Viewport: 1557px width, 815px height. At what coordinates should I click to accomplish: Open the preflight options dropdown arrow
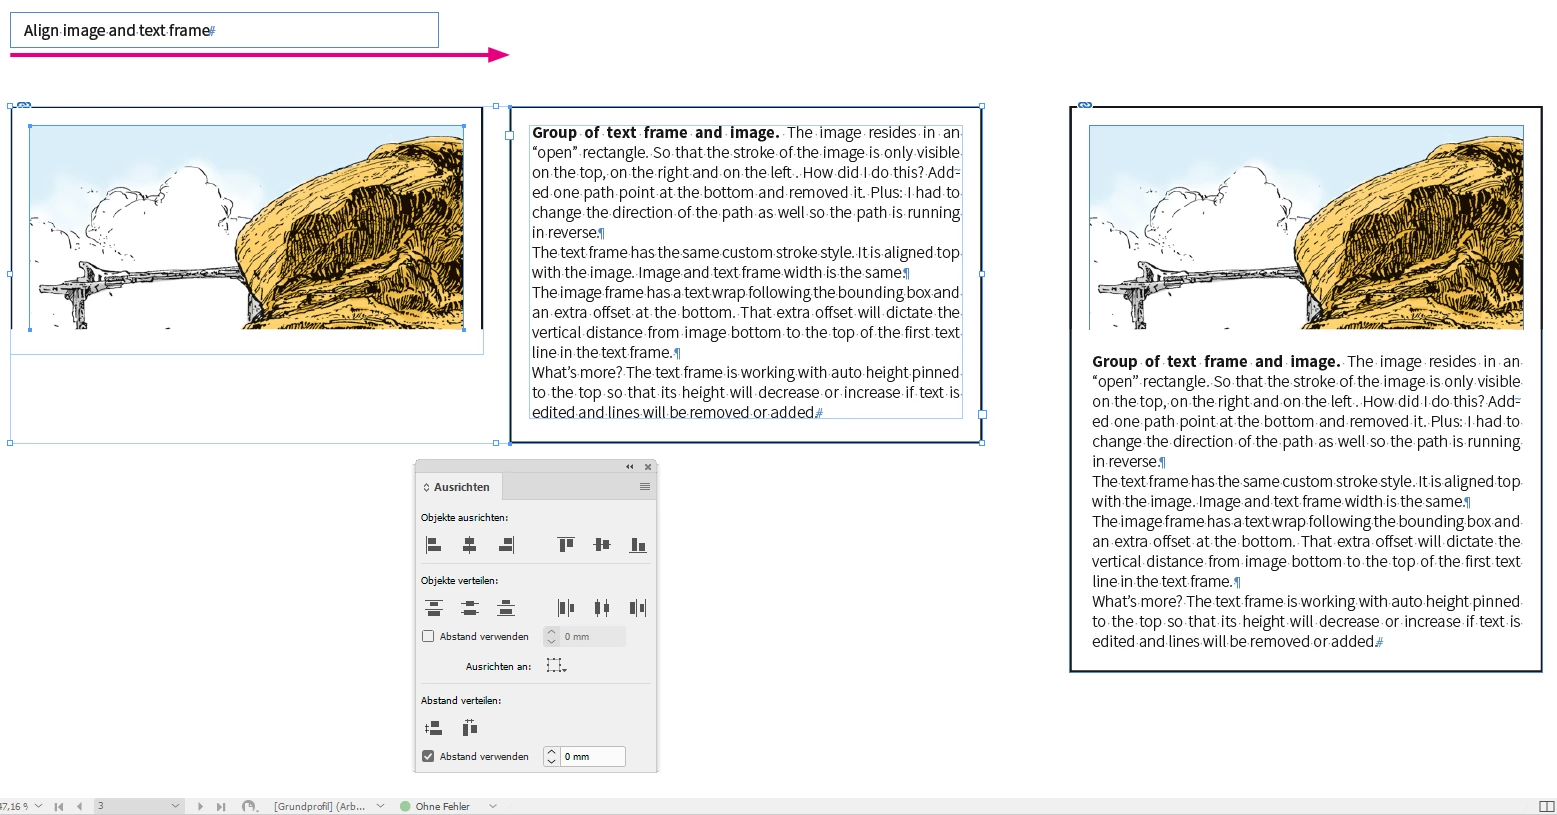click(x=492, y=806)
